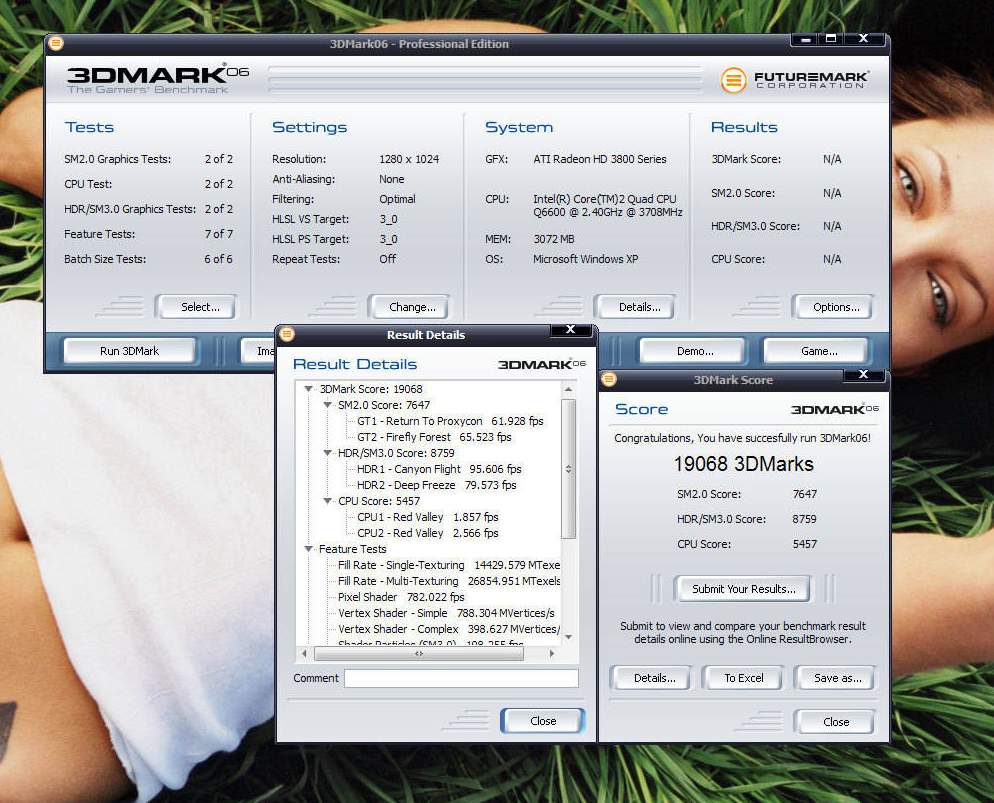The height and width of the screenshot is (803, 994).
Task: Open system Details... in main window
Action: 636,307
